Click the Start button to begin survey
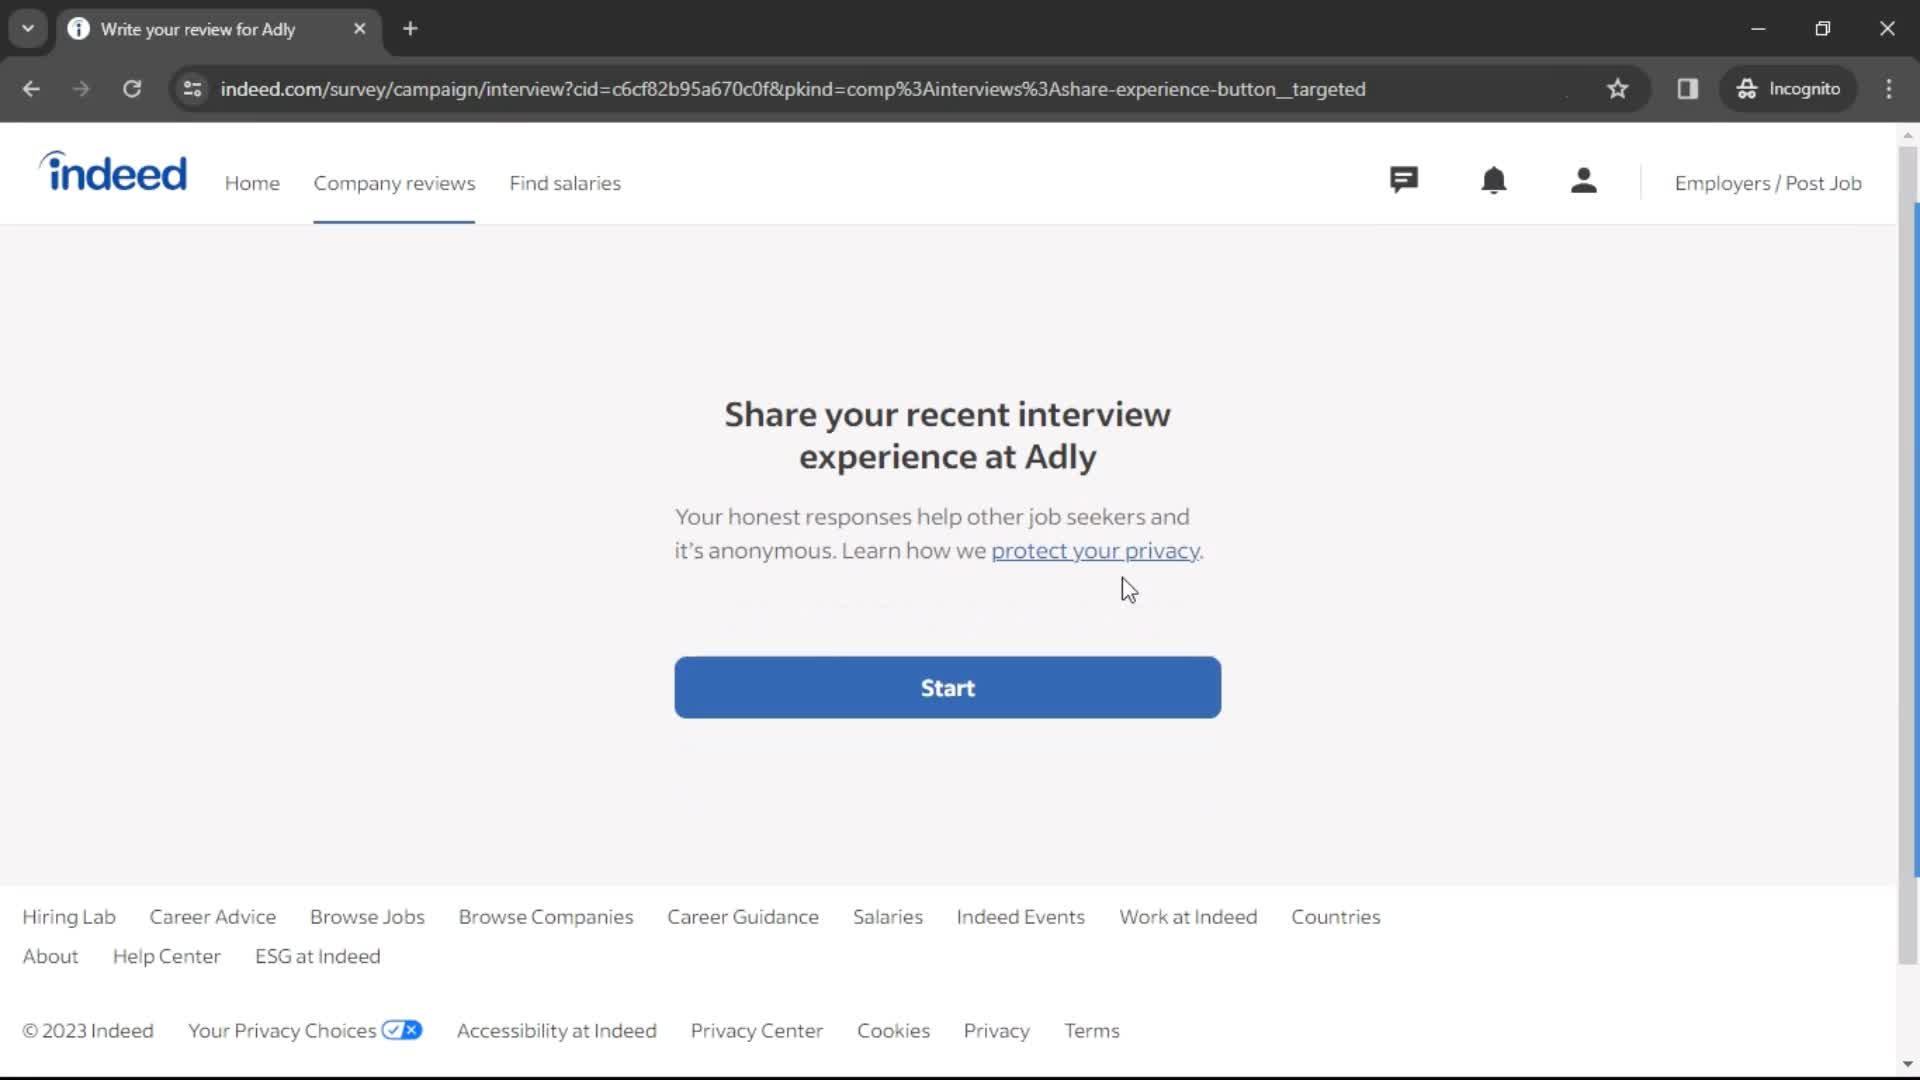This screenshot has height=1080, width=1920. point(947,687)
